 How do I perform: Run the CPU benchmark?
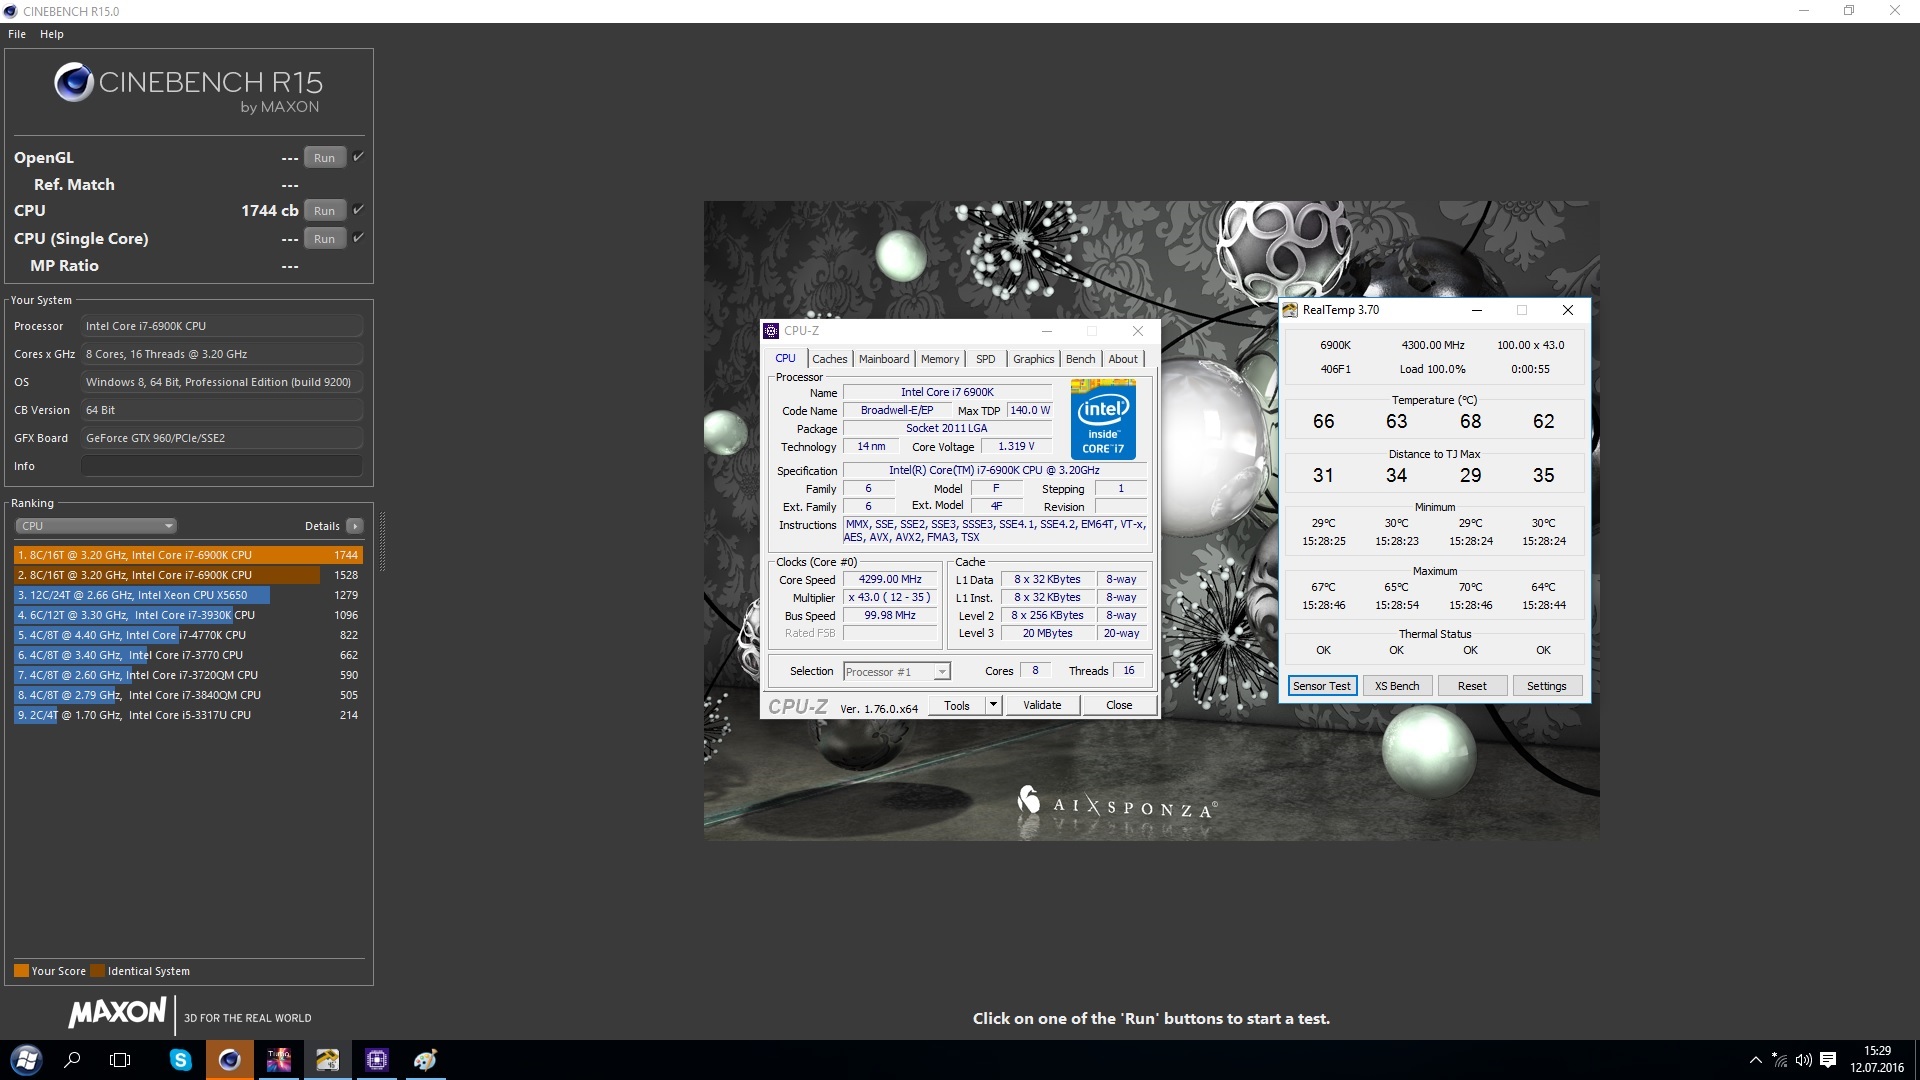click(324, 211)
